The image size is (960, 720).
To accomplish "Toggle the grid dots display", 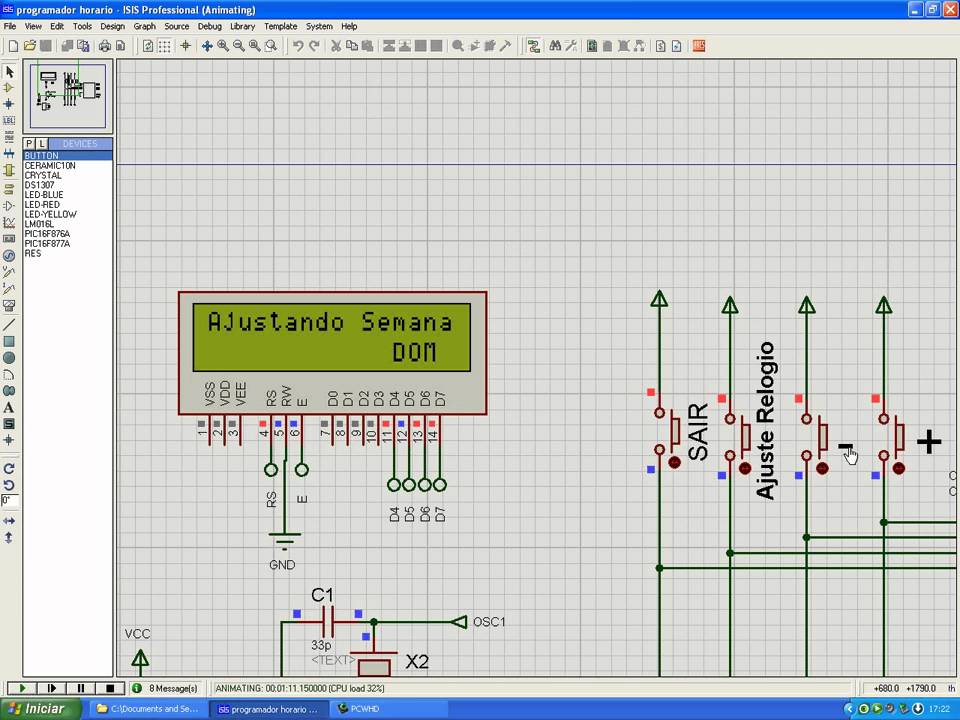I will click(165, 46).
